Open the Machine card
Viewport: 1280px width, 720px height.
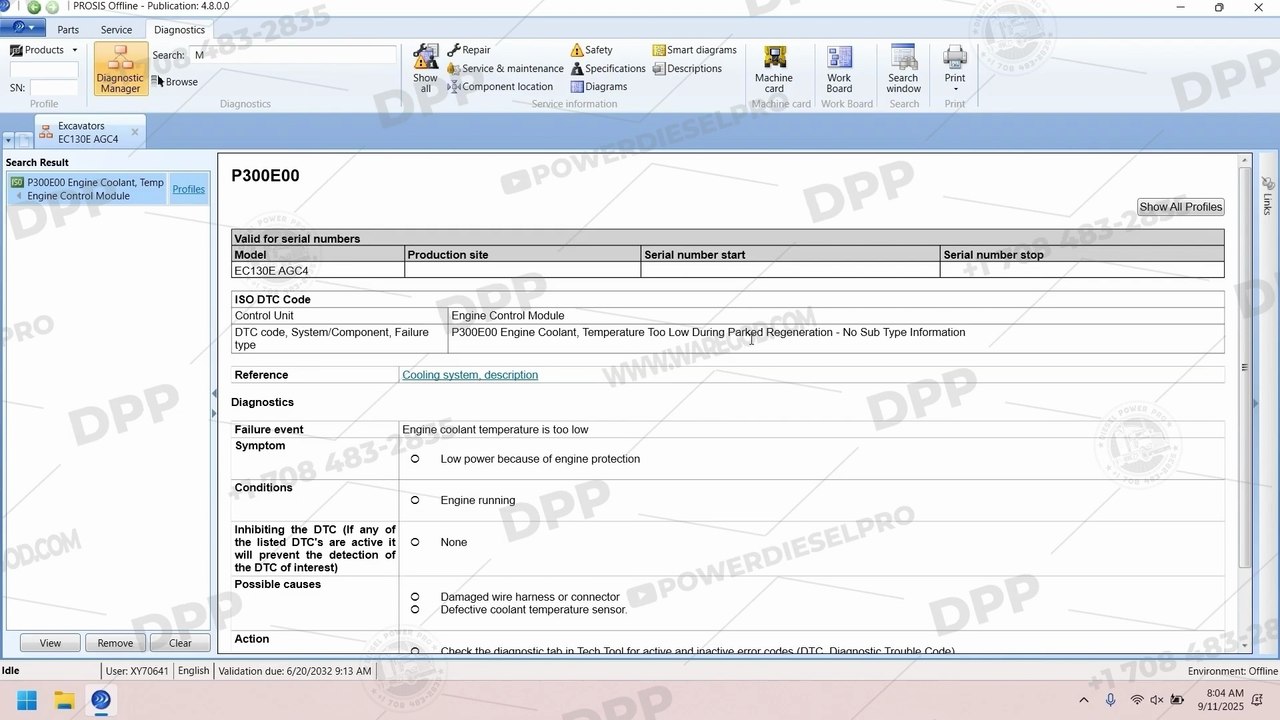coord(774,69)
